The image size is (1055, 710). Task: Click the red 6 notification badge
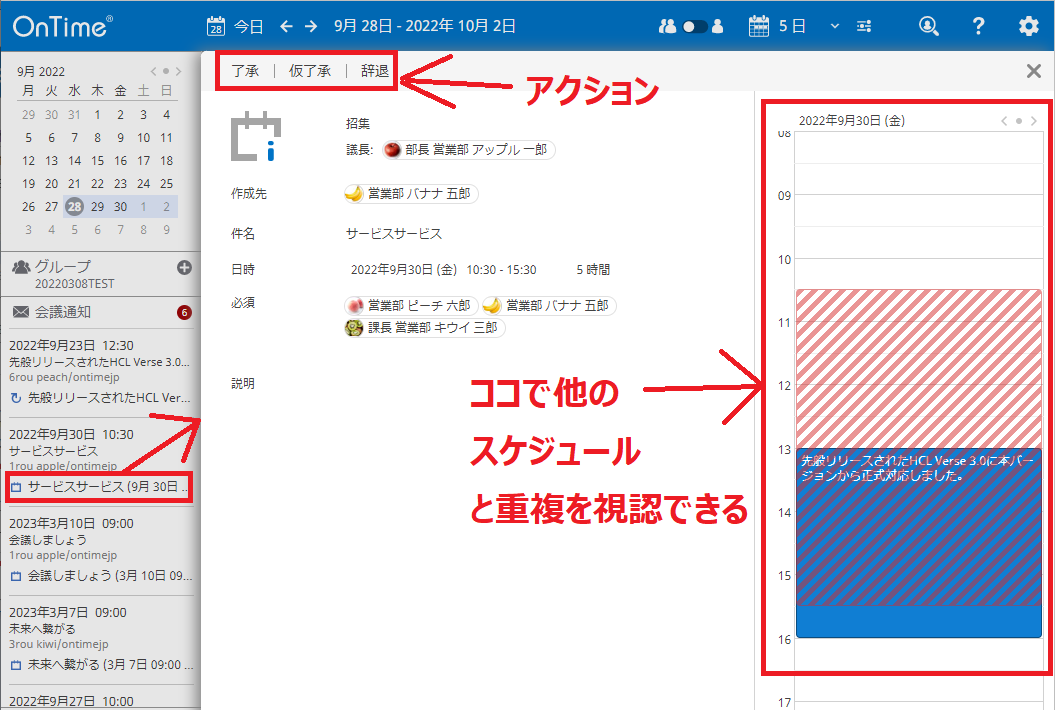[184, 312]
